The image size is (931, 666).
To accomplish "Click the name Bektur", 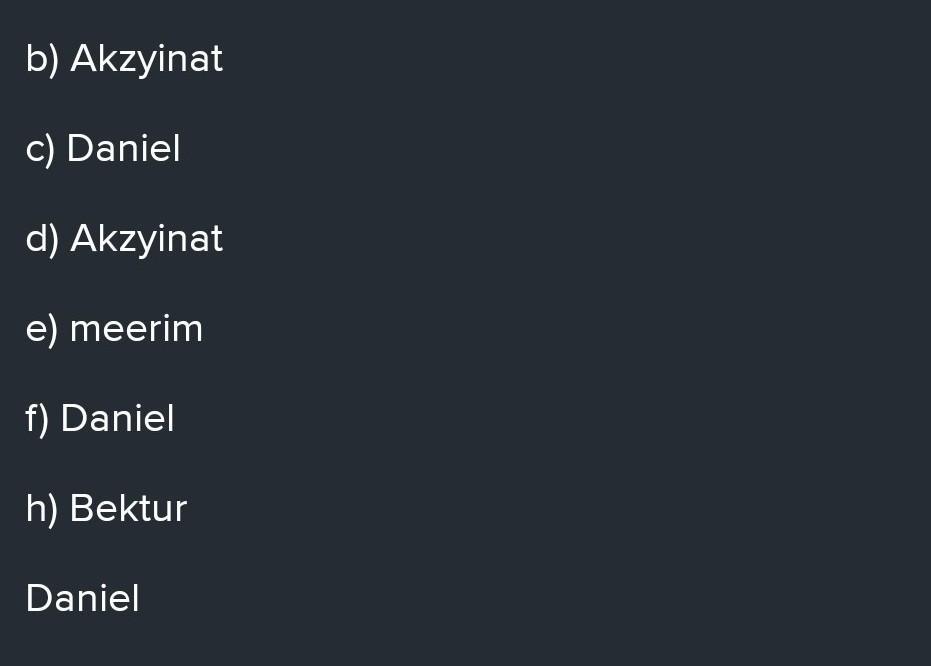I will coord(128,509).
